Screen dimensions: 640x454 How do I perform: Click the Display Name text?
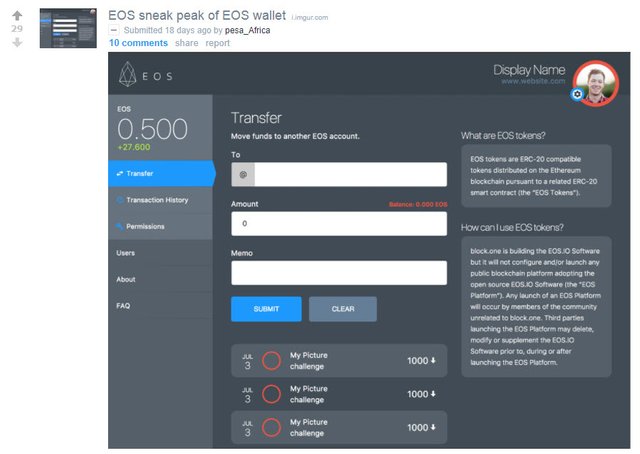click(x=529, y=70)
